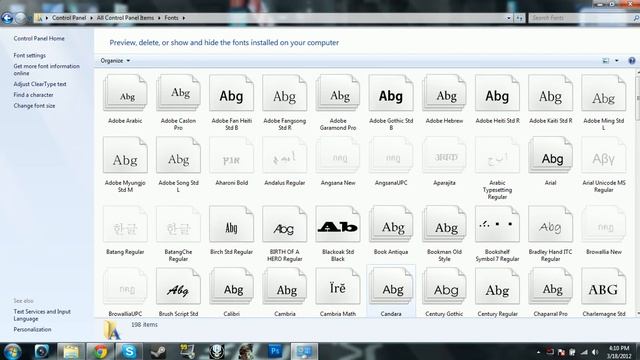640x360 pixels.
Task: Select the Angsana New font icon
Action: pyautogui.click(x=338, y=155)
